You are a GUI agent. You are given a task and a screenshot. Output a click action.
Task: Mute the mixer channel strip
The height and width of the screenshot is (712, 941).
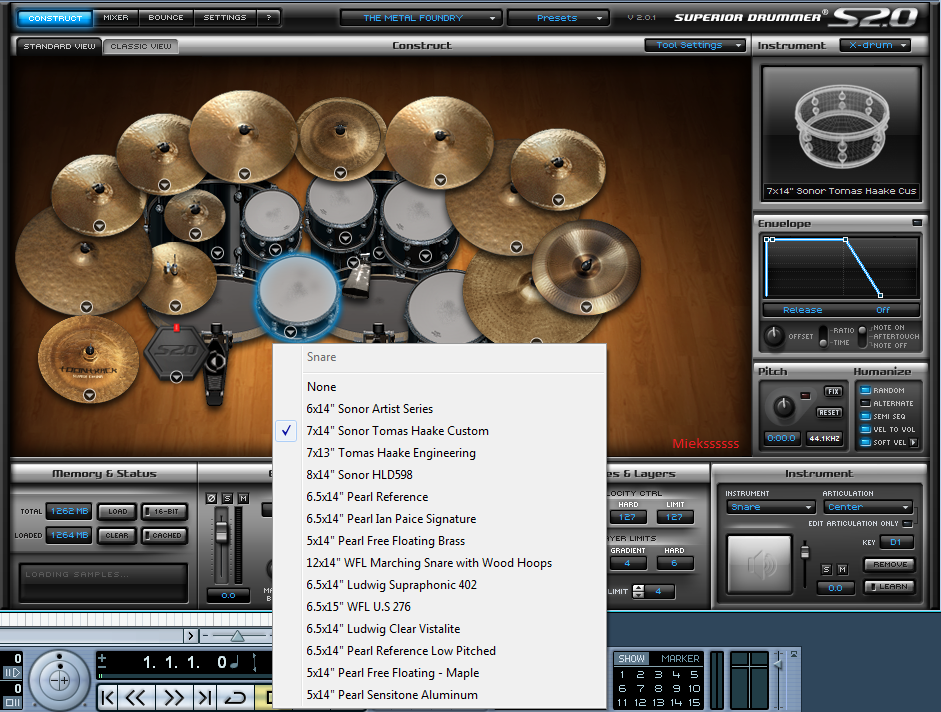point(243,498)
